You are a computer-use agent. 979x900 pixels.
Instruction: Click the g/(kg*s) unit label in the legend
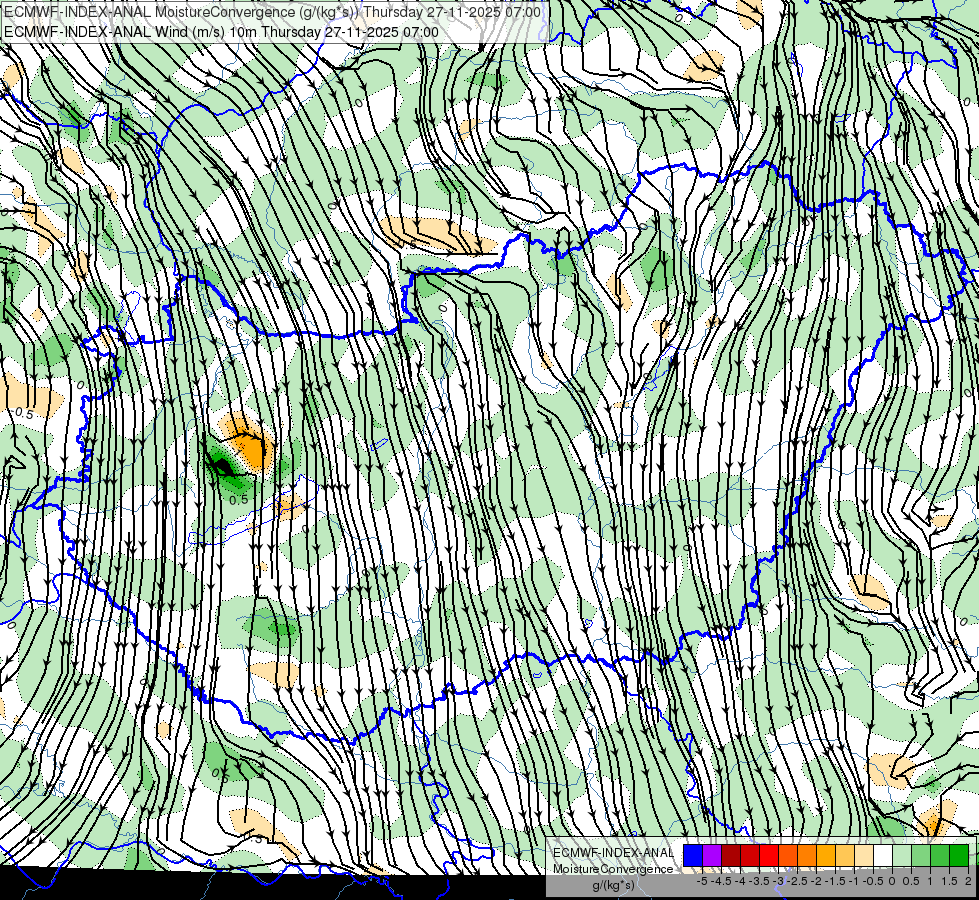(614, 885)
